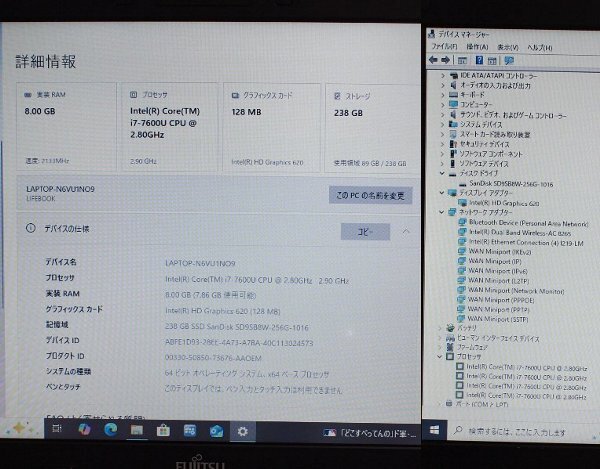Select WAN Miniport (Network Monitor)
This screenshot has height=469, width=600.
pyautogui.click(x=516, y=291)
